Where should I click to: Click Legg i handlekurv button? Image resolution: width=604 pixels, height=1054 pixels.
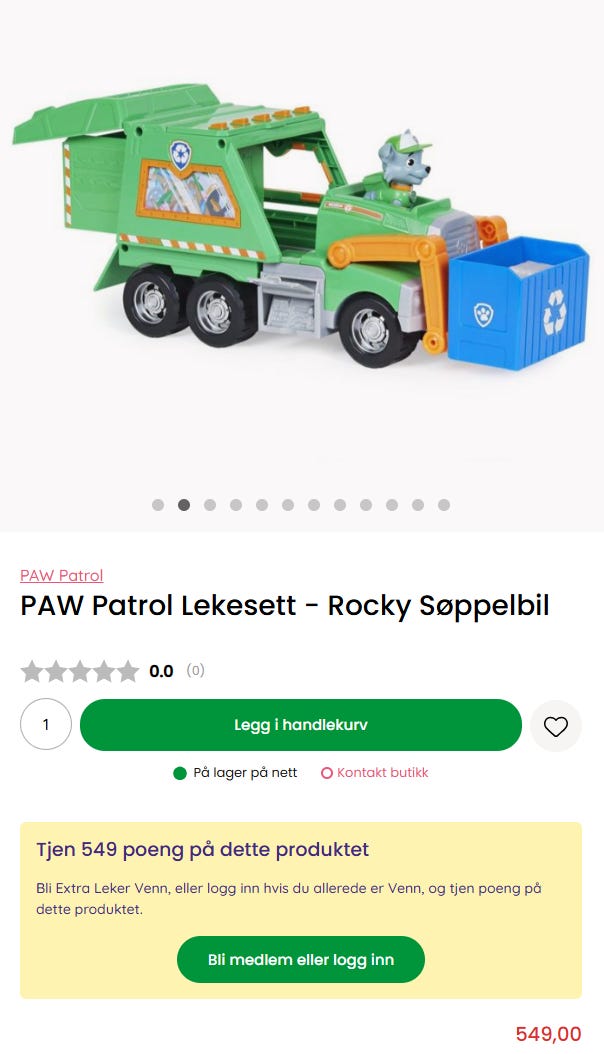pos(301,725)
